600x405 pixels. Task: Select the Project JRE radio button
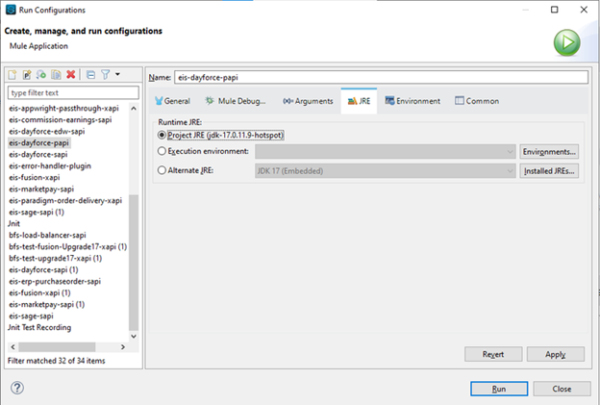click(x=162, y=134)
